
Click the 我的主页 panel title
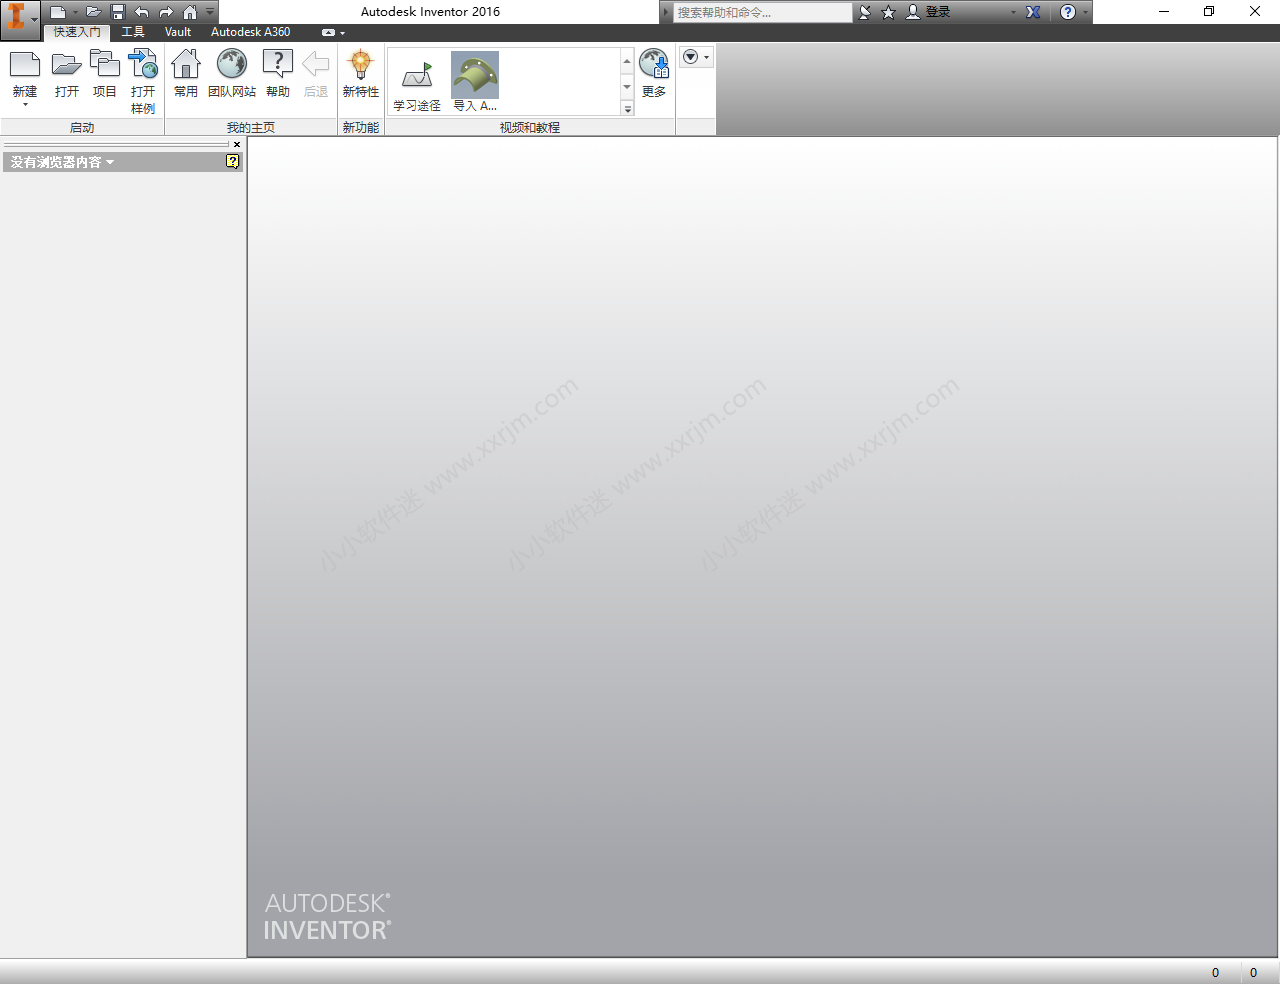[251, 128]
